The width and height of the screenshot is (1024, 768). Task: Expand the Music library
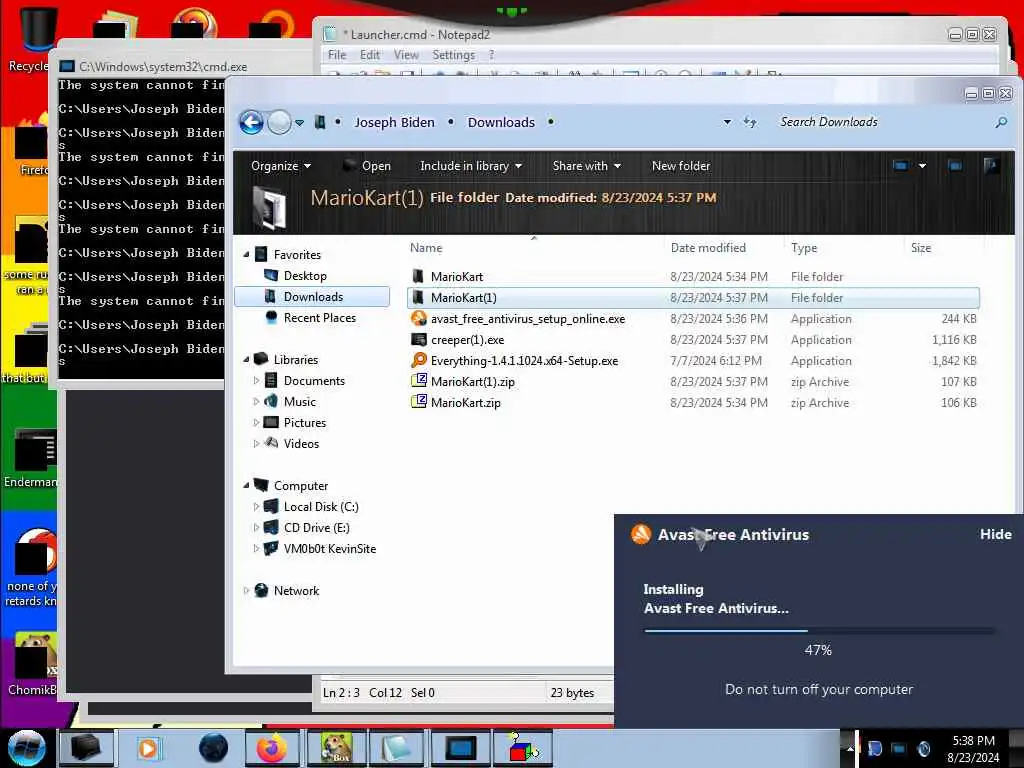tap(256, 401)
